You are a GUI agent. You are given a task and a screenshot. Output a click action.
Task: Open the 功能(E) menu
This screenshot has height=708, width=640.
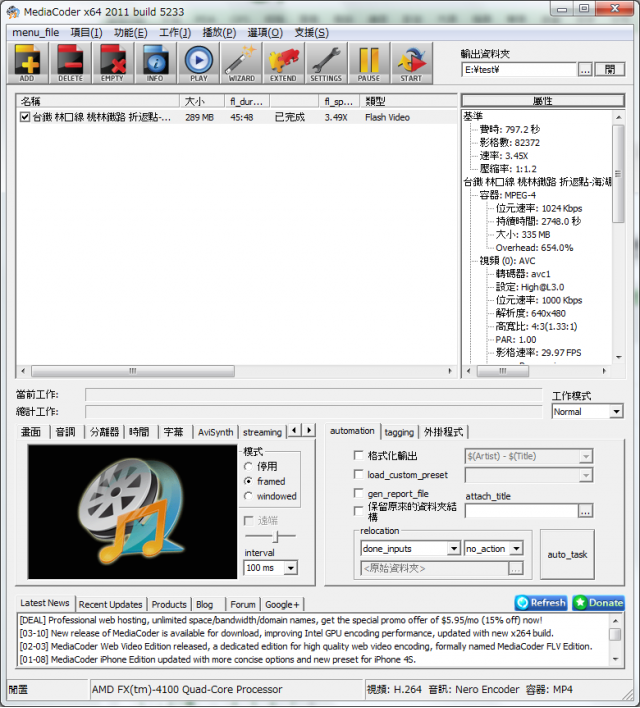(x=131, y=33)
